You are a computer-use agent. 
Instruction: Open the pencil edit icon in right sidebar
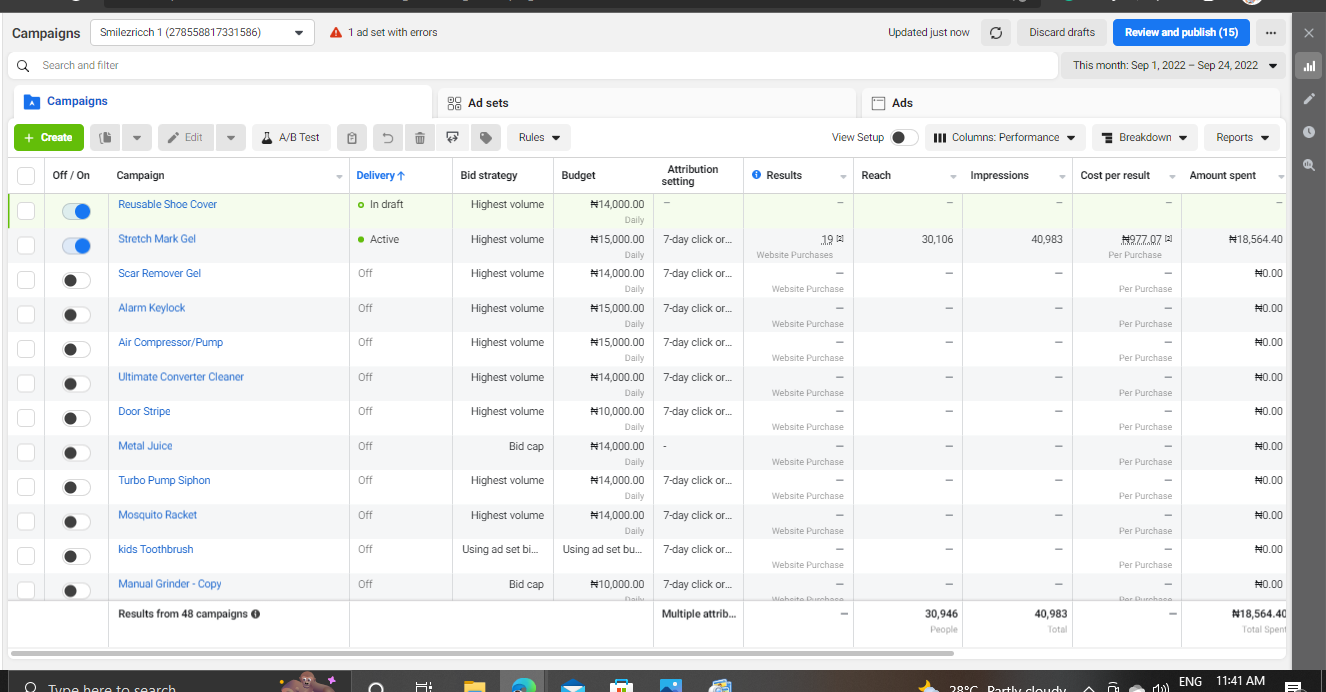(1308, 99)
